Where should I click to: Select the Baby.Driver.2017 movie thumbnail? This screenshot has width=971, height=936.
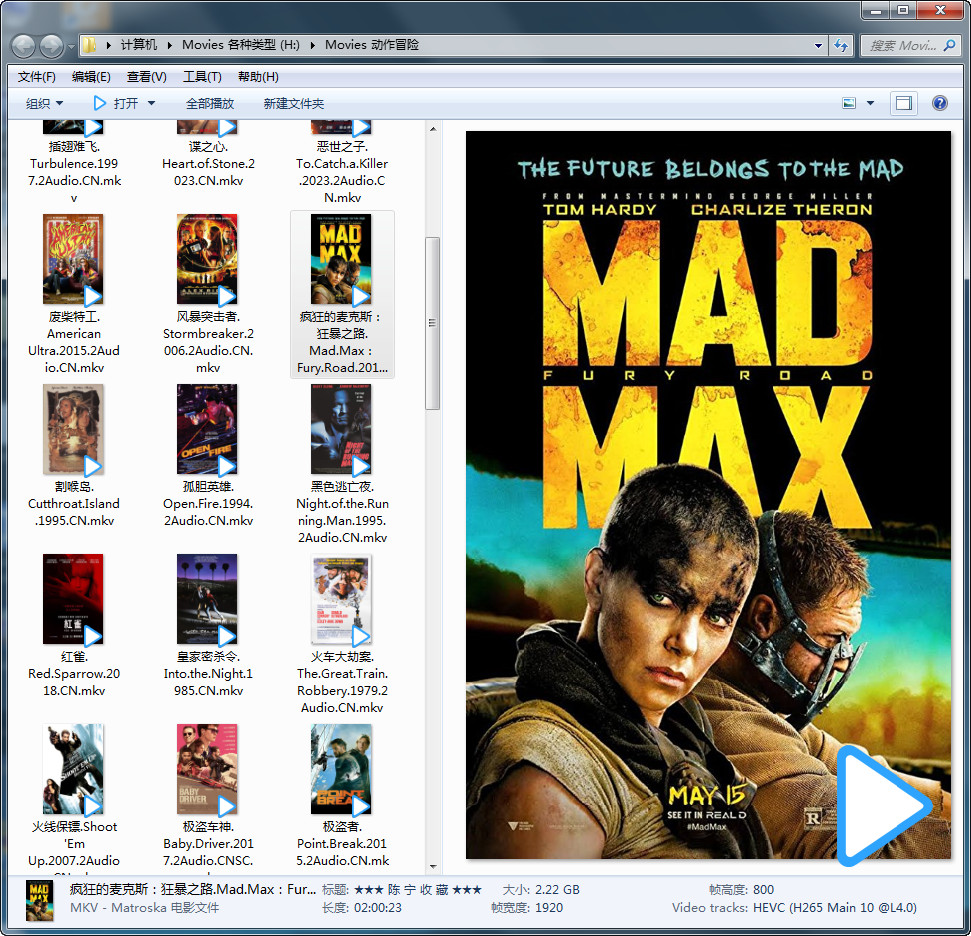[x=207, y=768]
